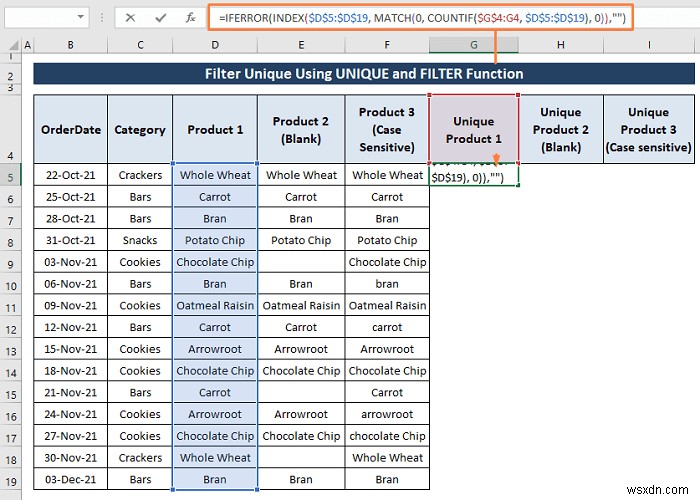Select Crackers cell in row 18
The width and height of the screenshot is (700, 500).
click(140, 458)
